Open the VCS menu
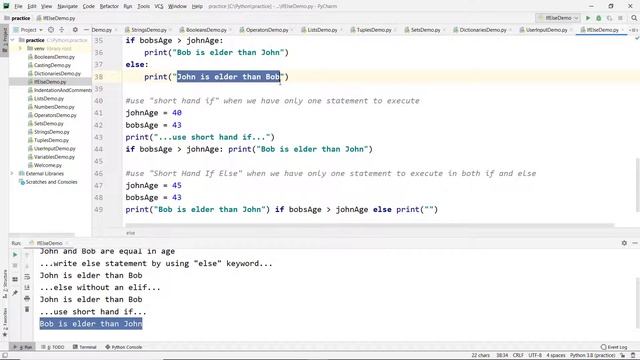This screenshot has height=360, width=640. pos(159,6)
